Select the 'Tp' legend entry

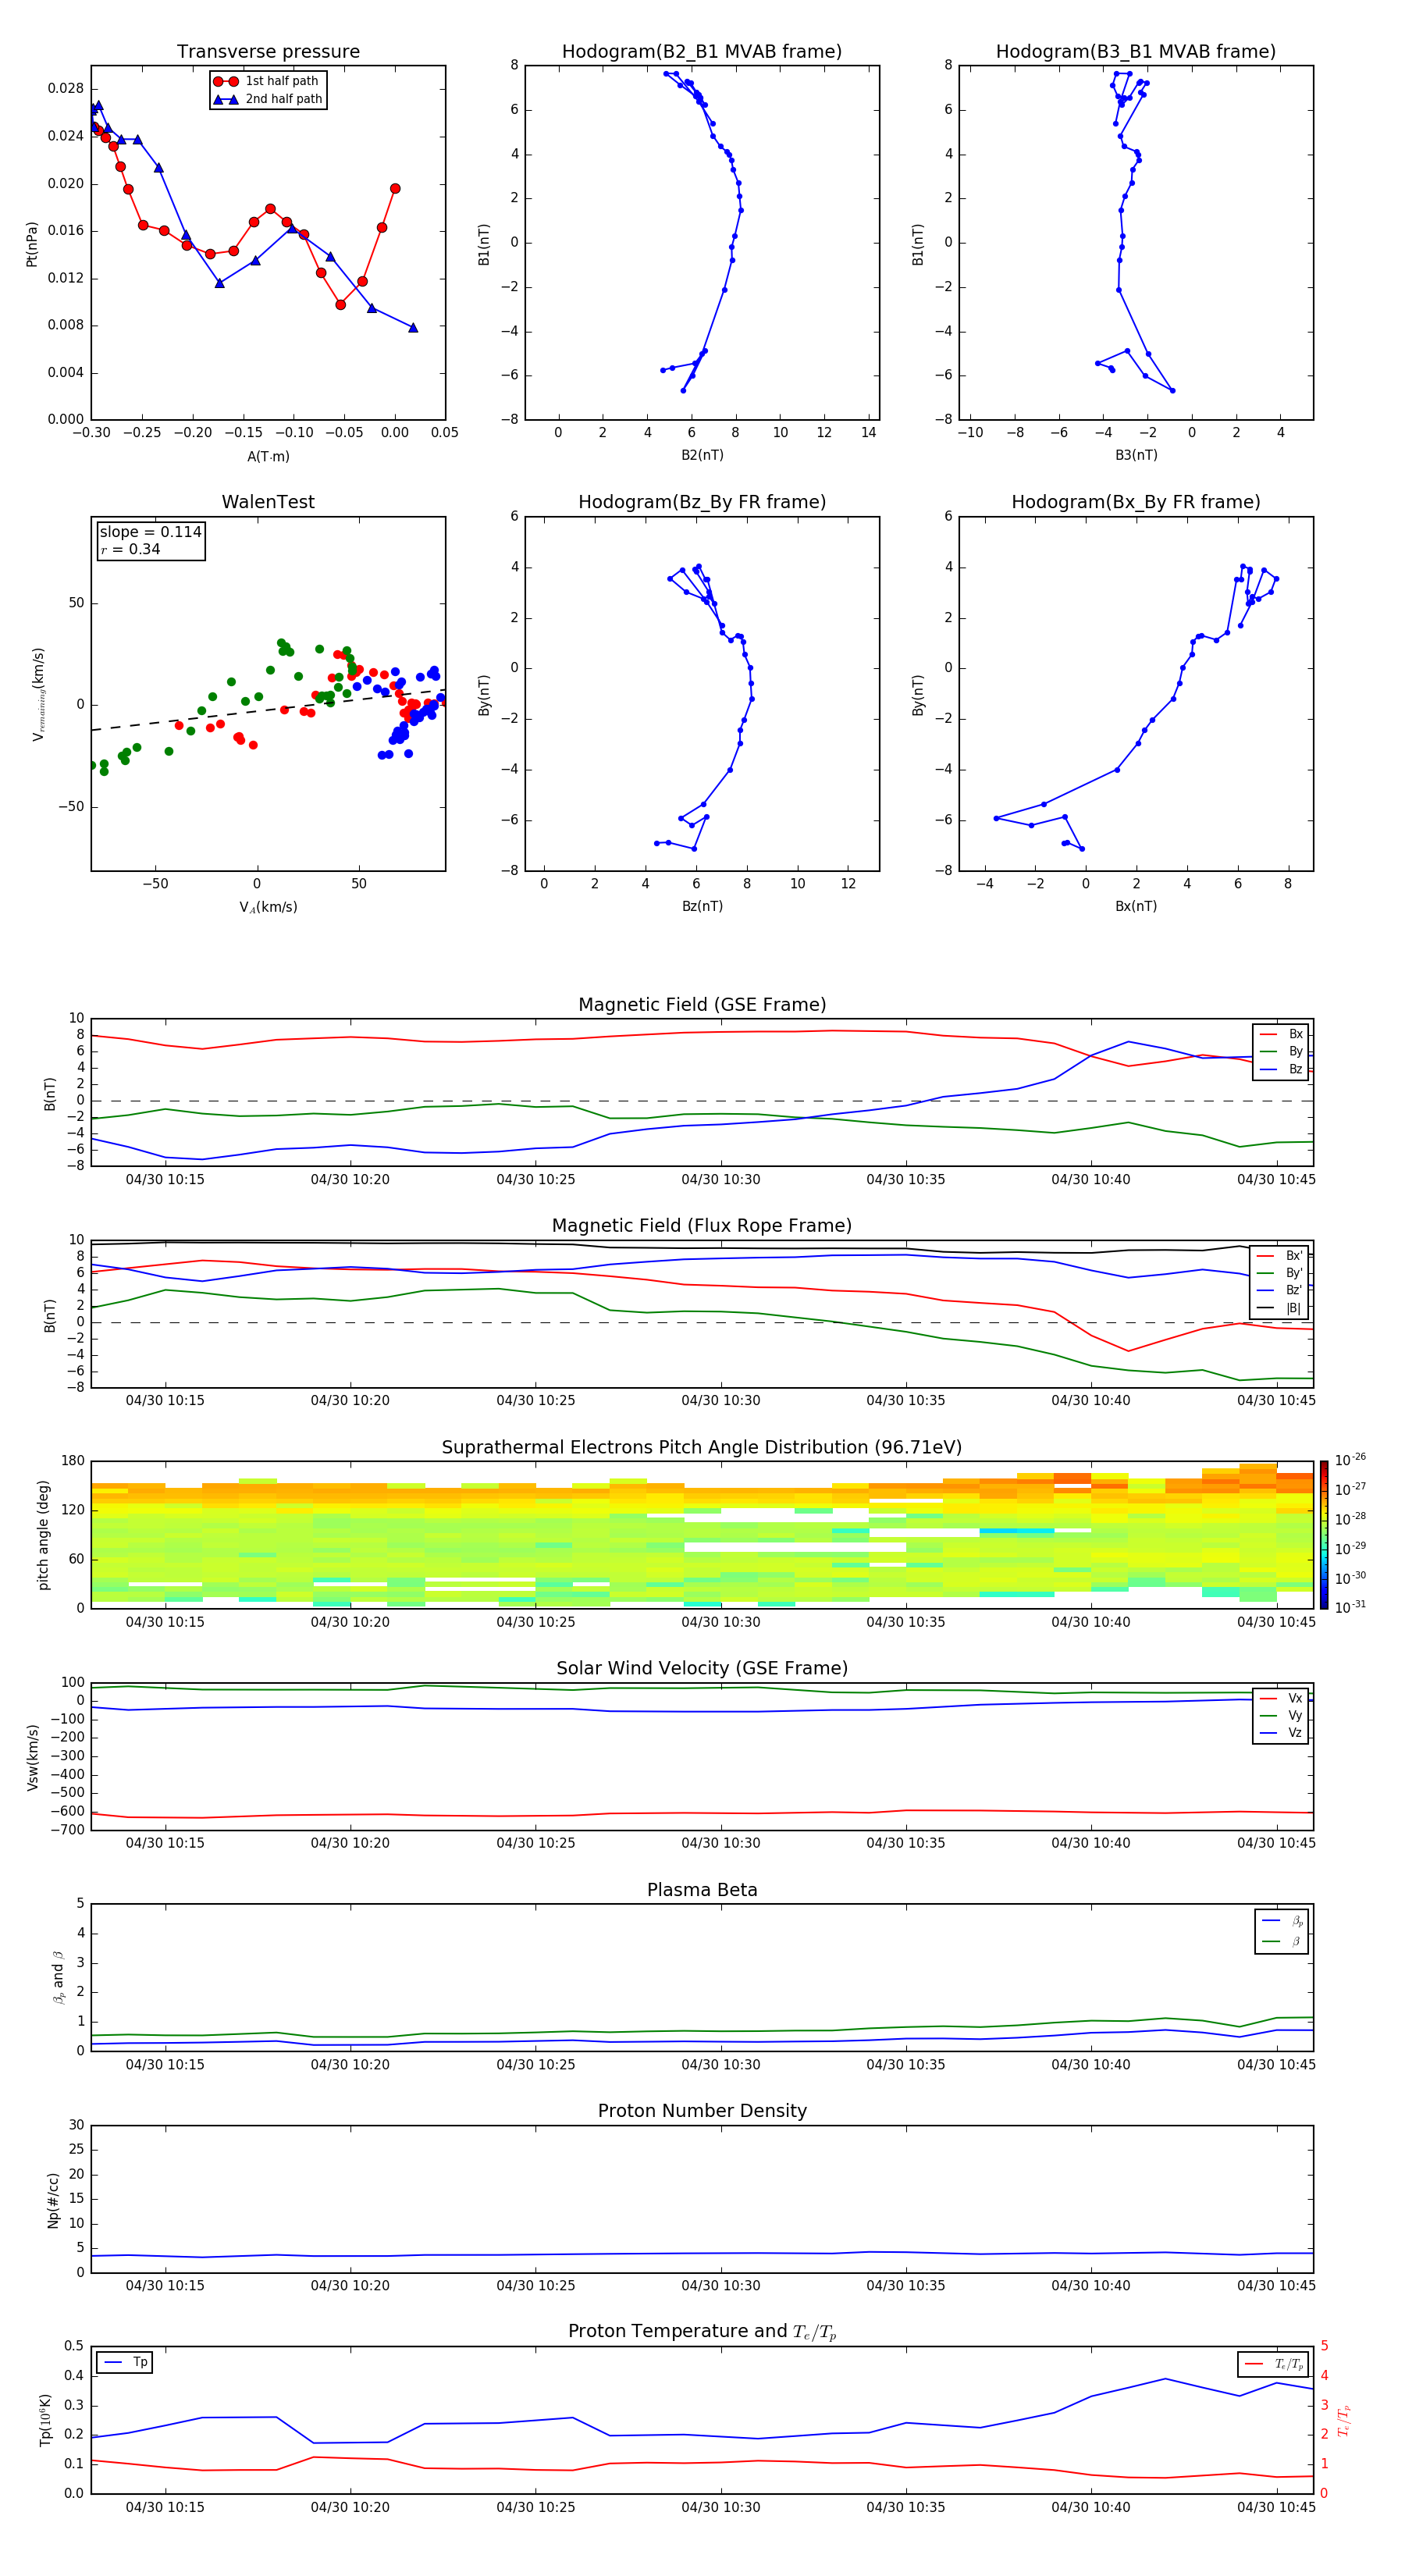(126, 2362)
